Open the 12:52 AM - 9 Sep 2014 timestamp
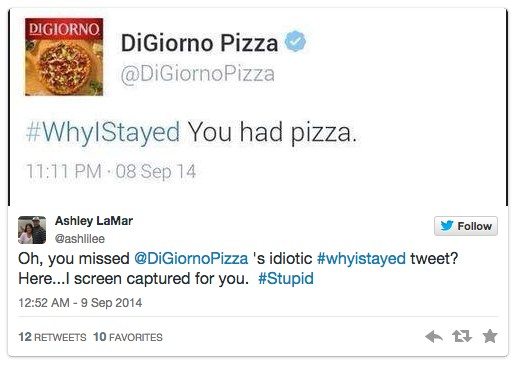 pos(80,303)
